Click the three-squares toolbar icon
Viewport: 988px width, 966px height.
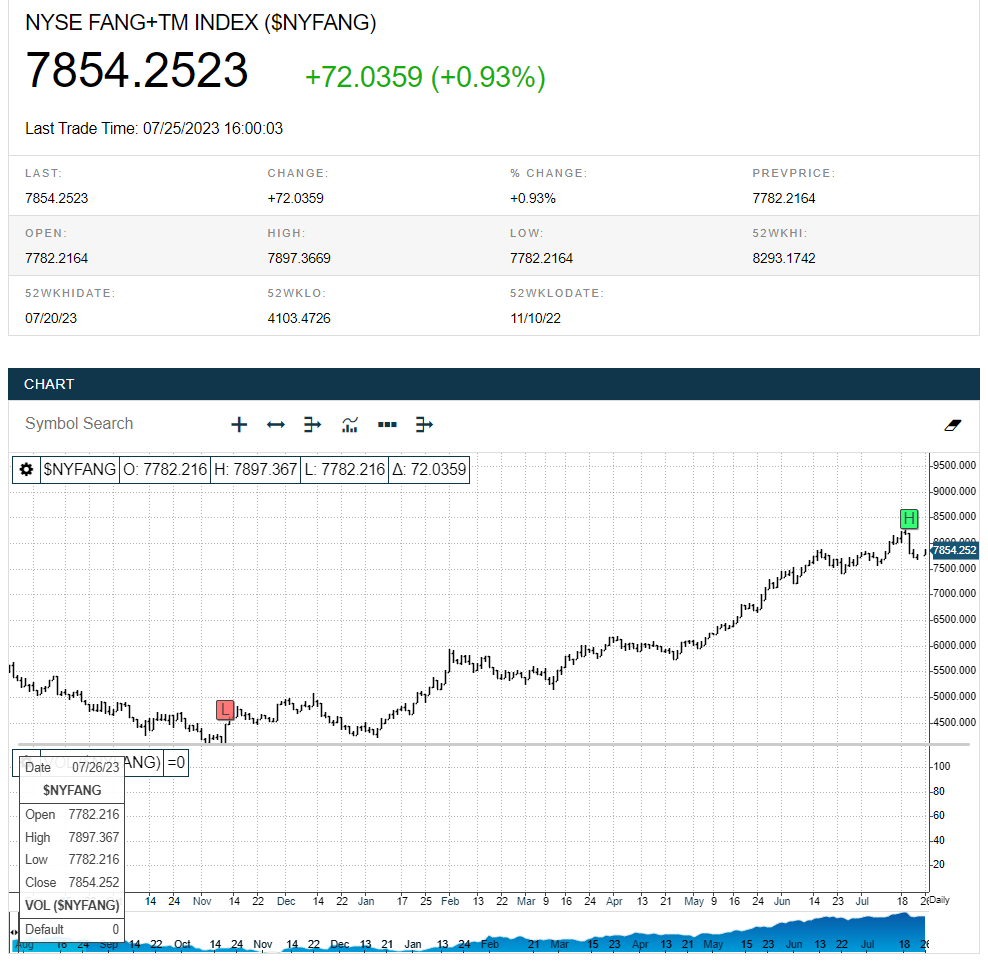387,425
